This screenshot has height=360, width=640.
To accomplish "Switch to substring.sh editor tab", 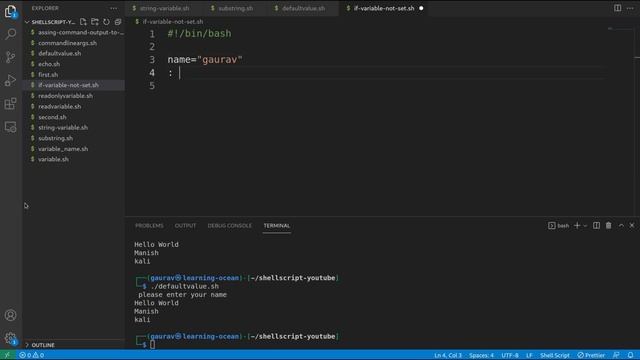I will [x=236, y=8].
